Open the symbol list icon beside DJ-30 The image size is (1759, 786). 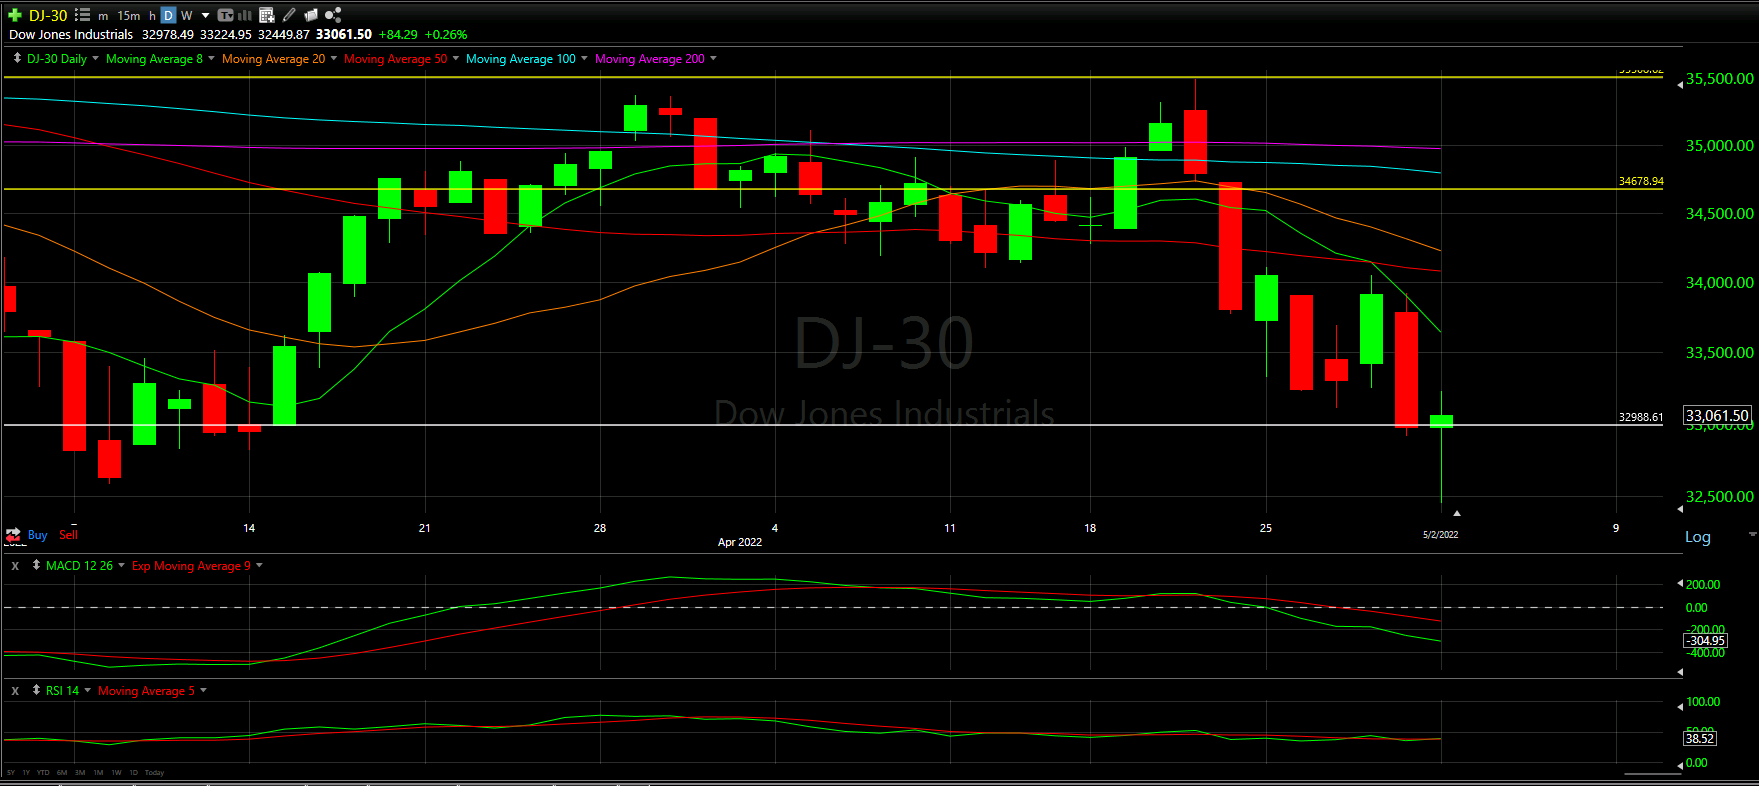82,15
